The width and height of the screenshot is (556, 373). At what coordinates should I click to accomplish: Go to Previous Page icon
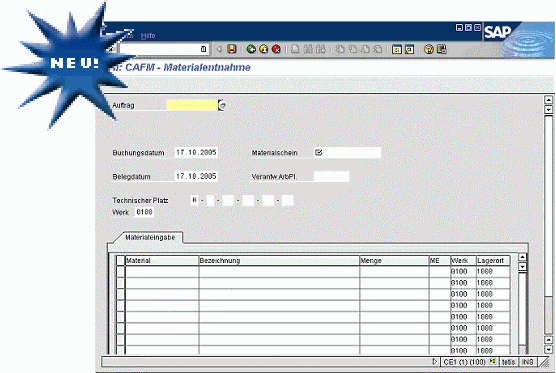click(x=352, y=49)
